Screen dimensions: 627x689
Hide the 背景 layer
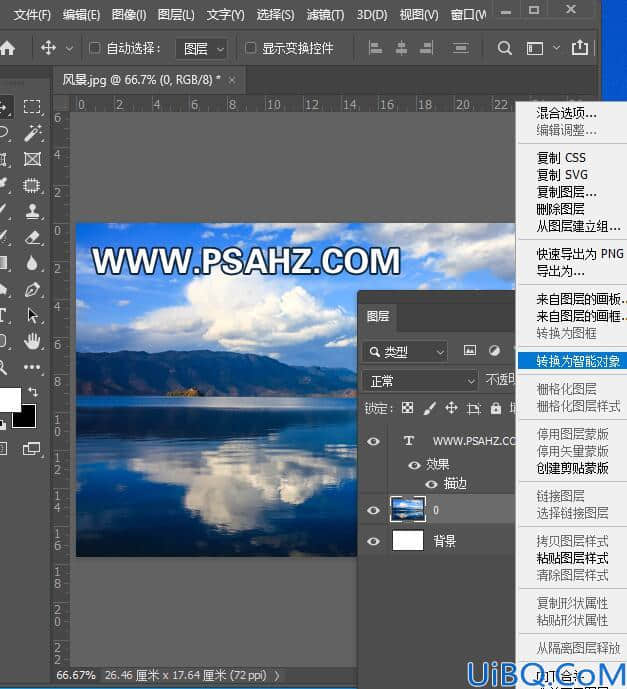coord(373,541)
